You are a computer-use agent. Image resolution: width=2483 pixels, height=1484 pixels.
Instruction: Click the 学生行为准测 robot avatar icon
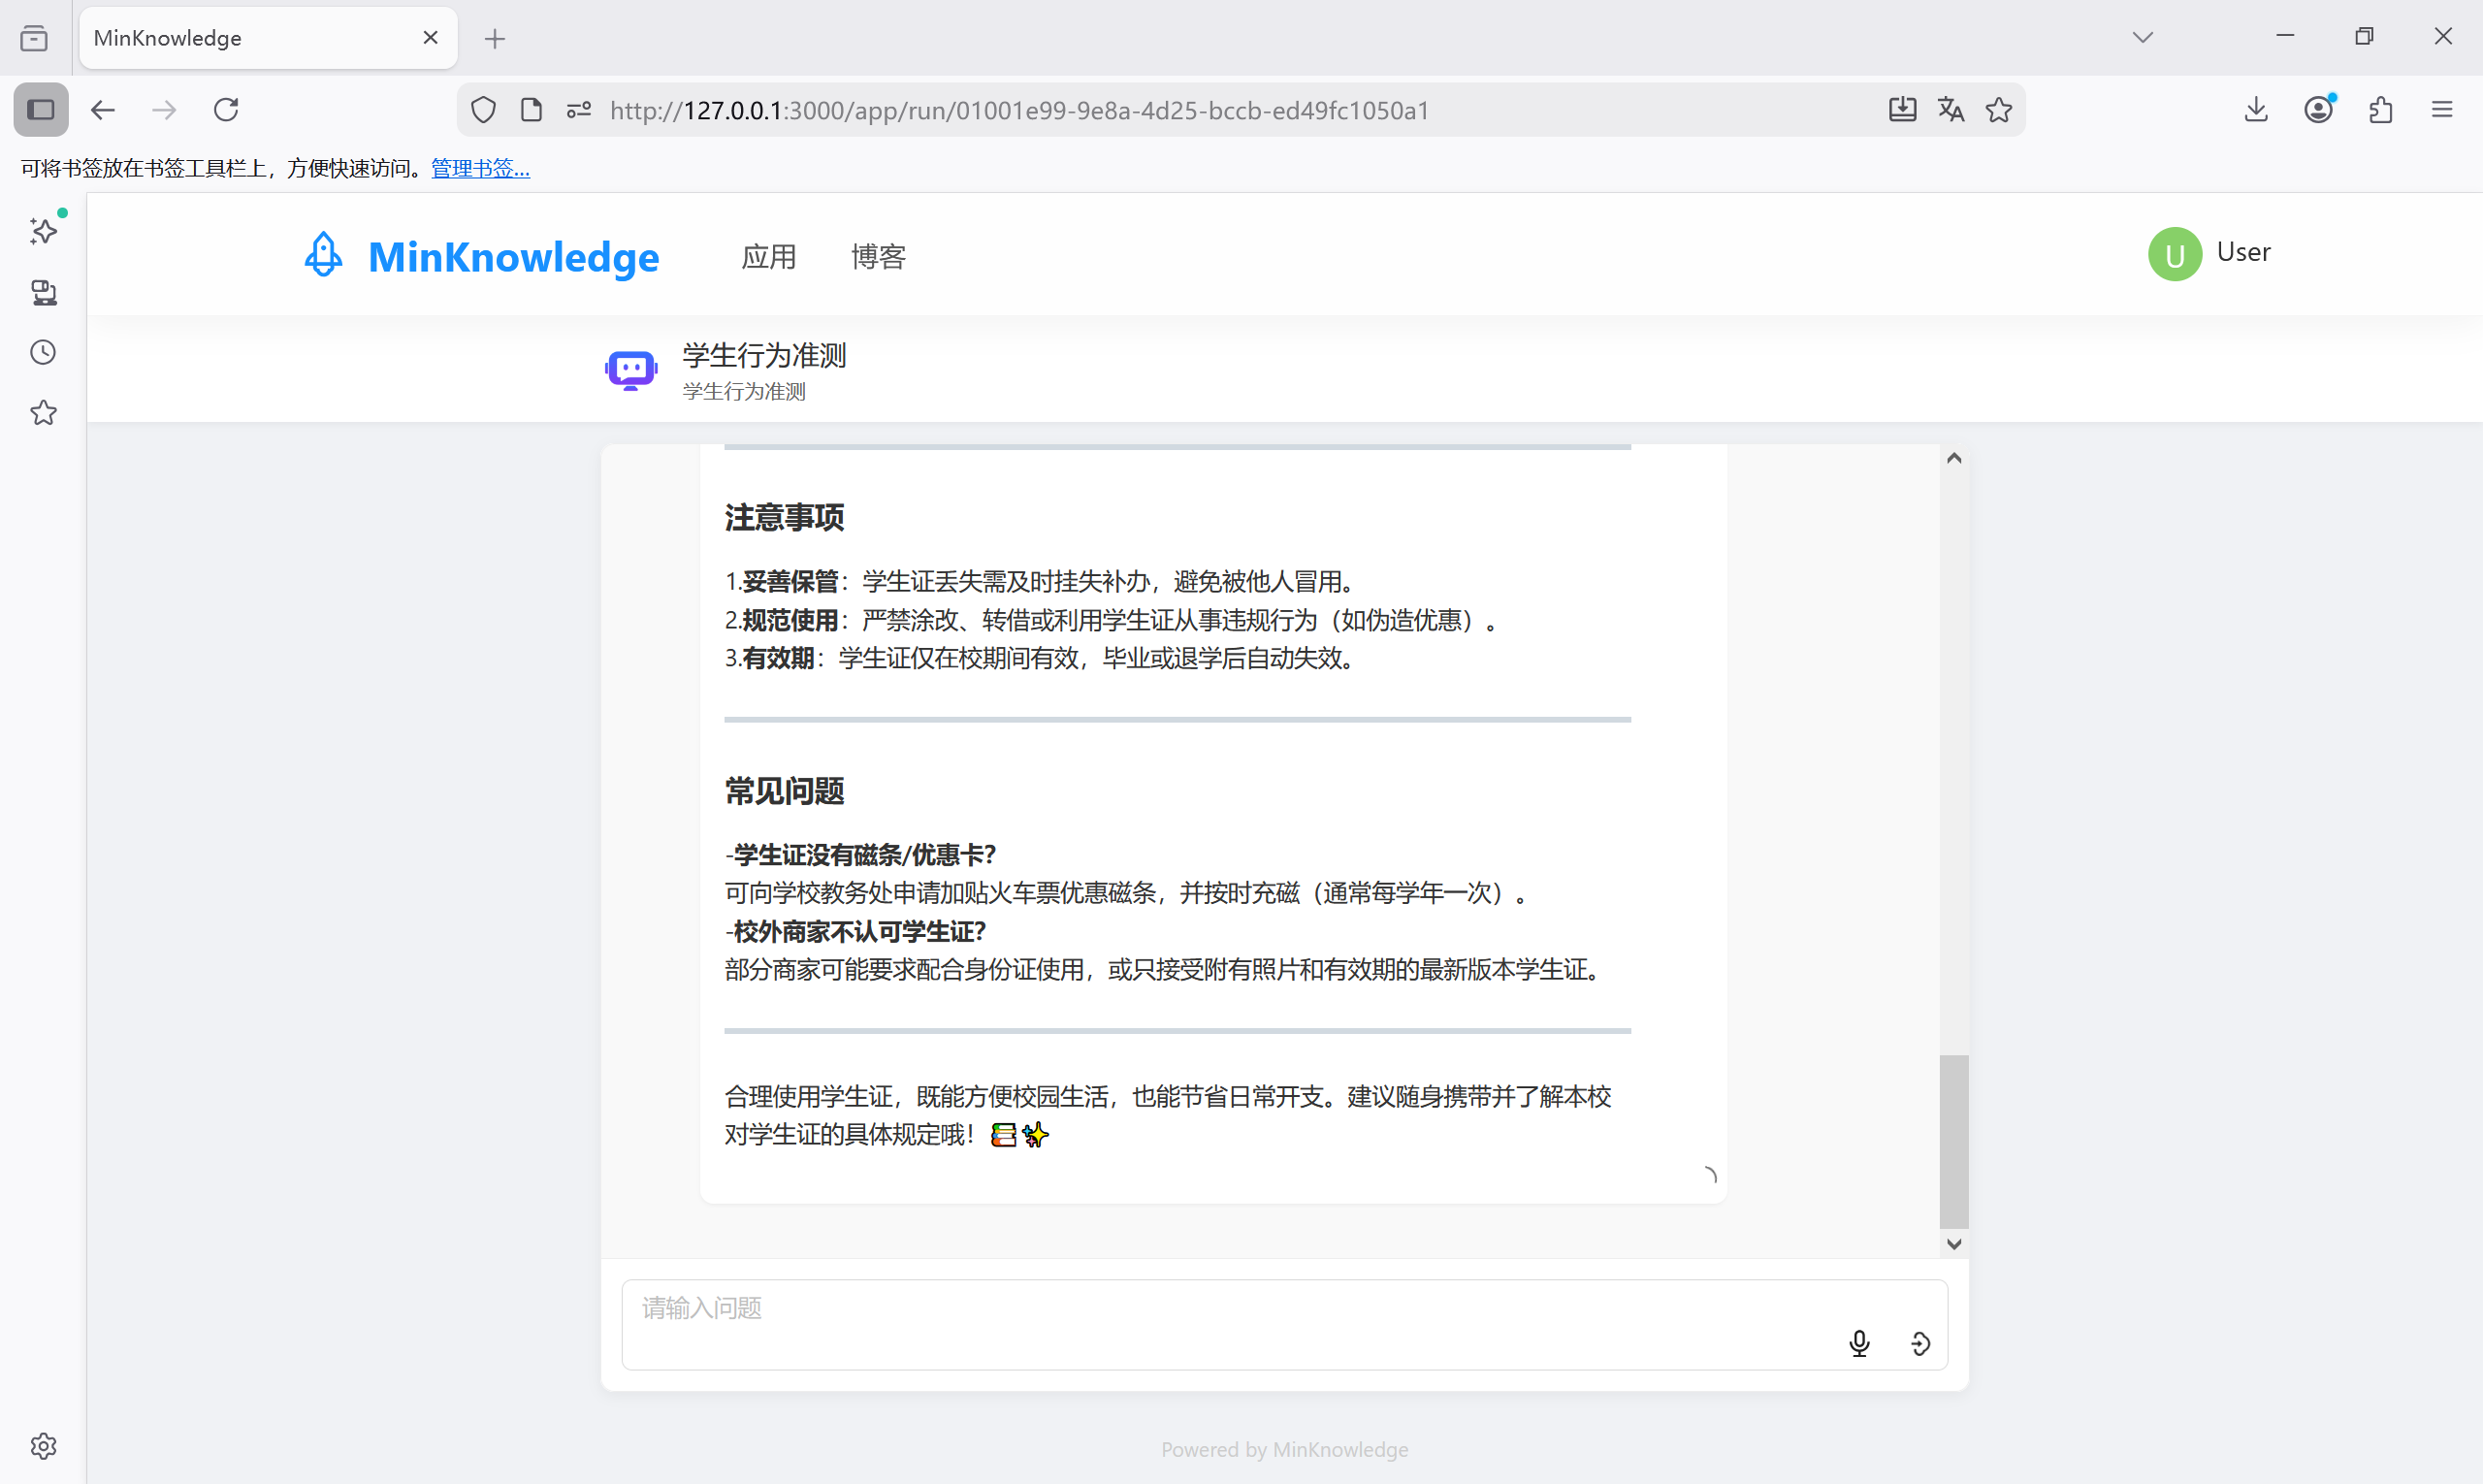click(630, 370)
